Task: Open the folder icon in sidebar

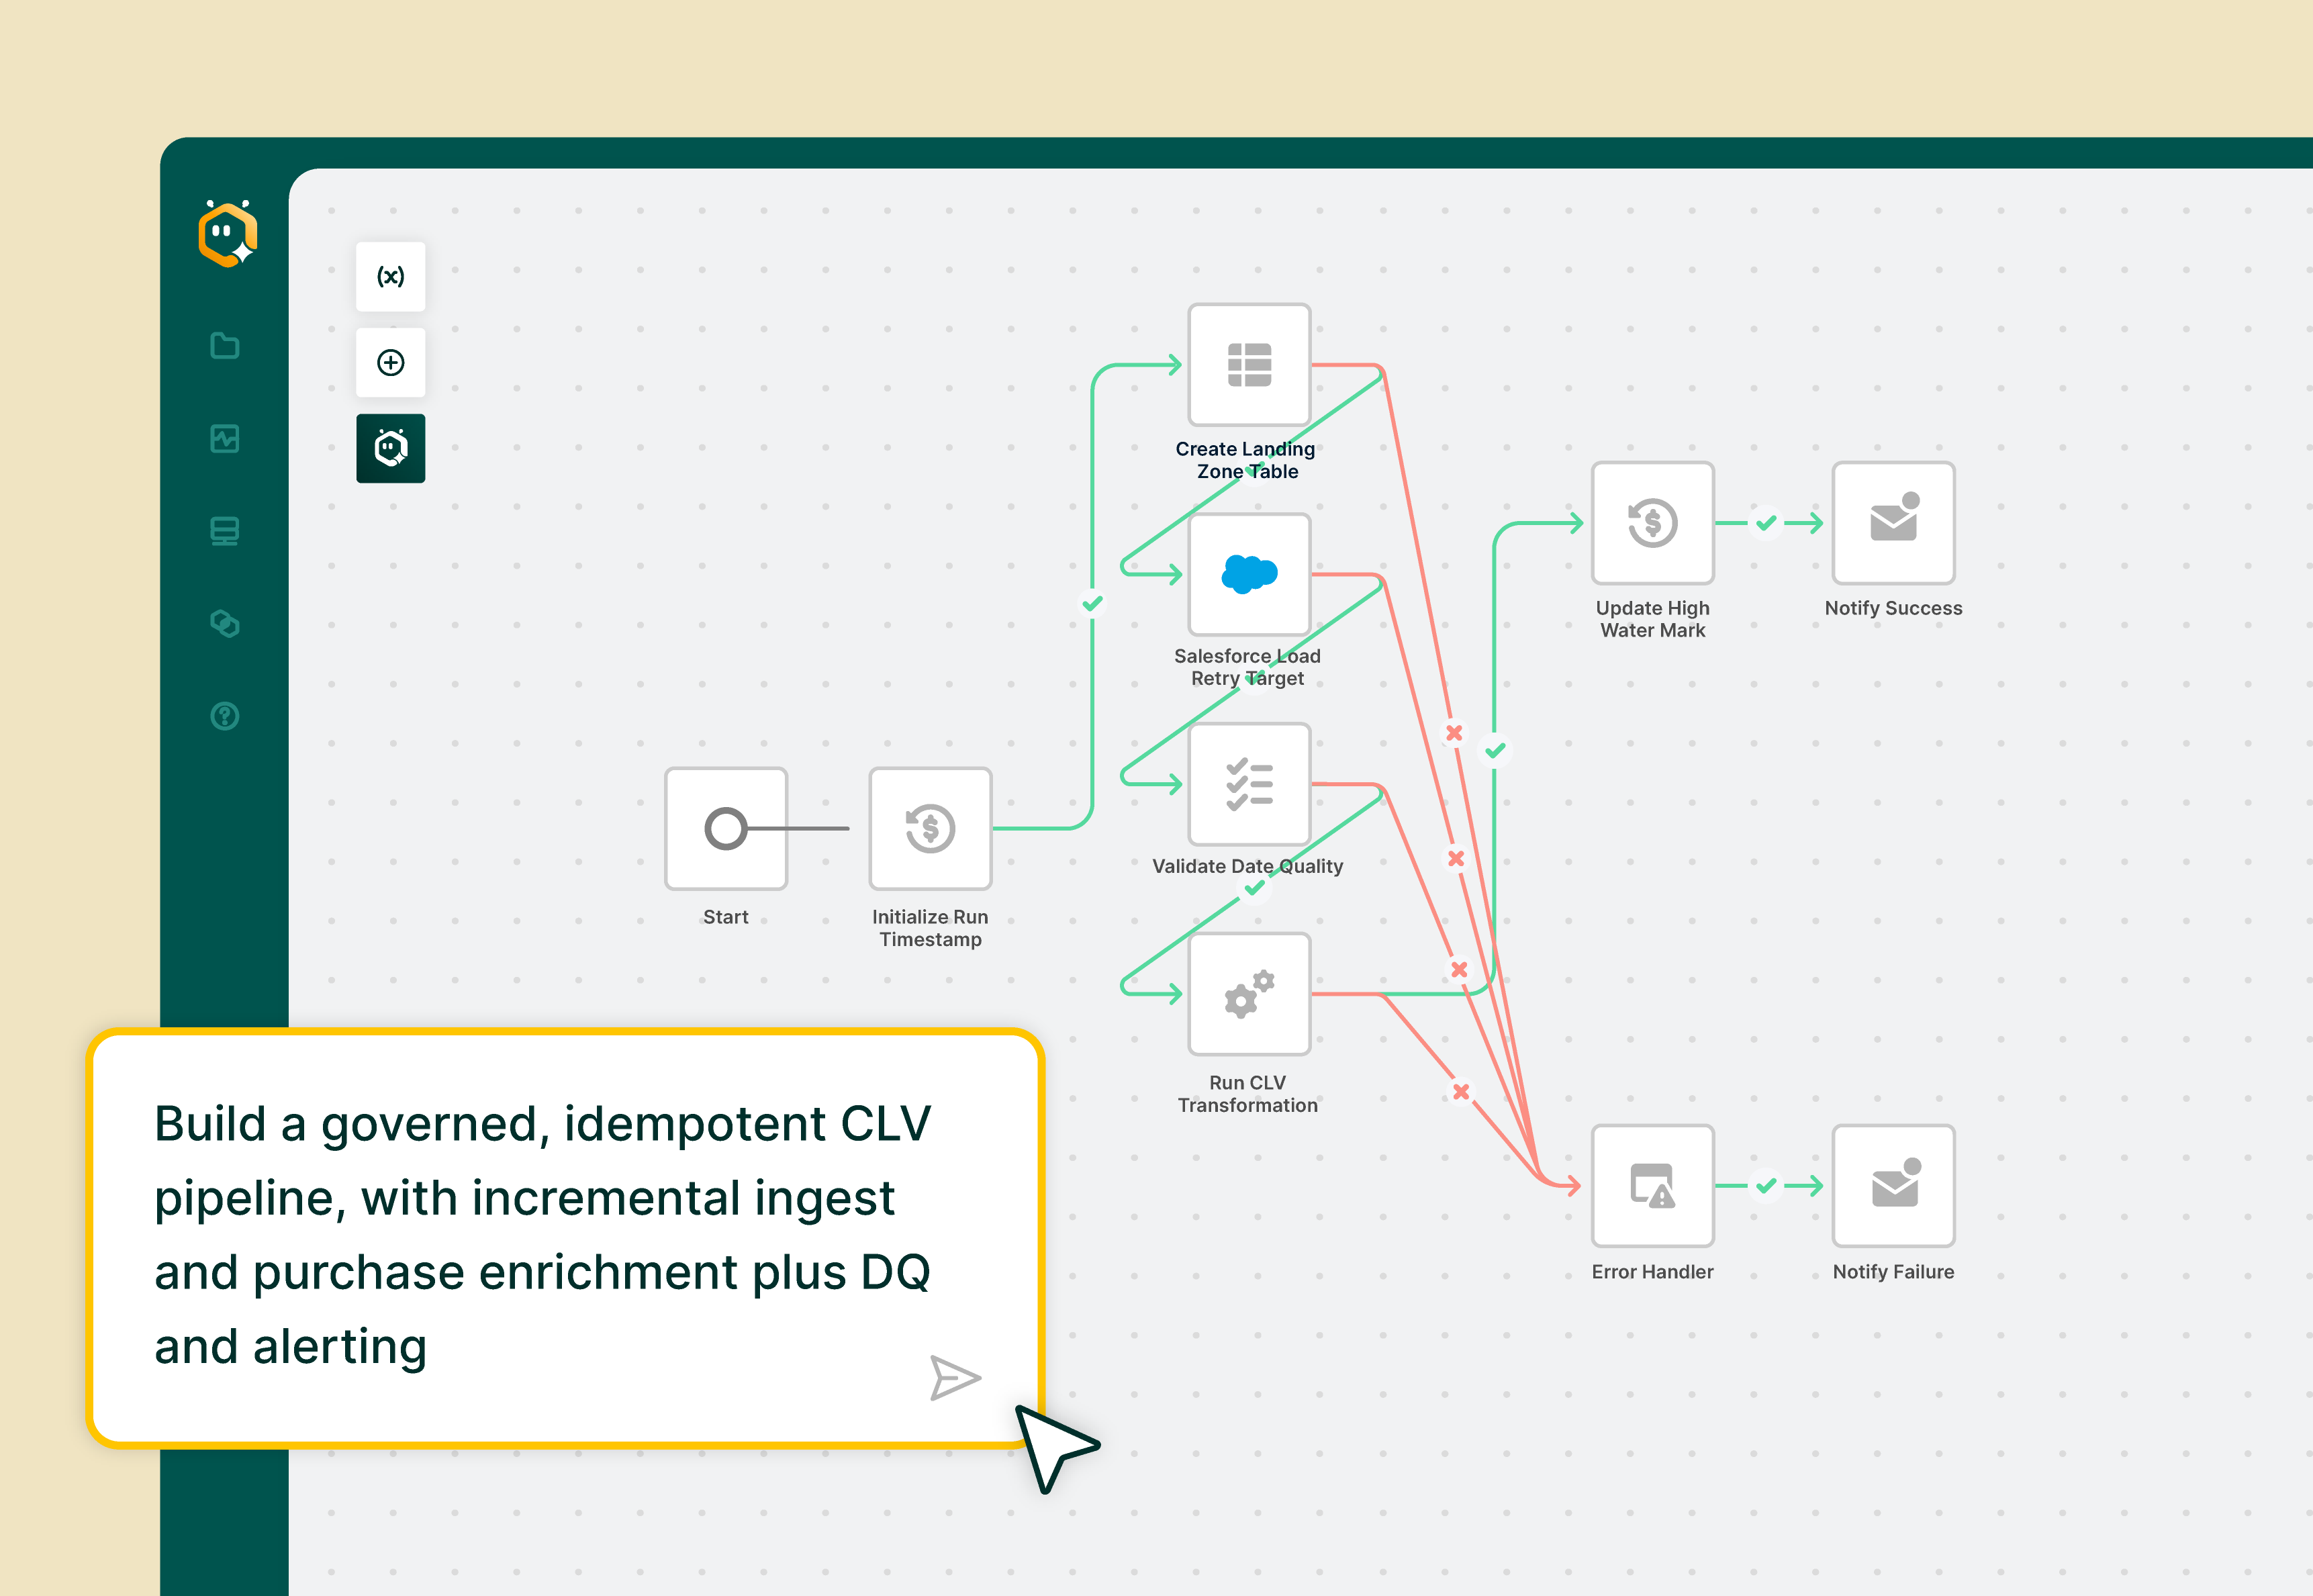Action: click(225, 346)
